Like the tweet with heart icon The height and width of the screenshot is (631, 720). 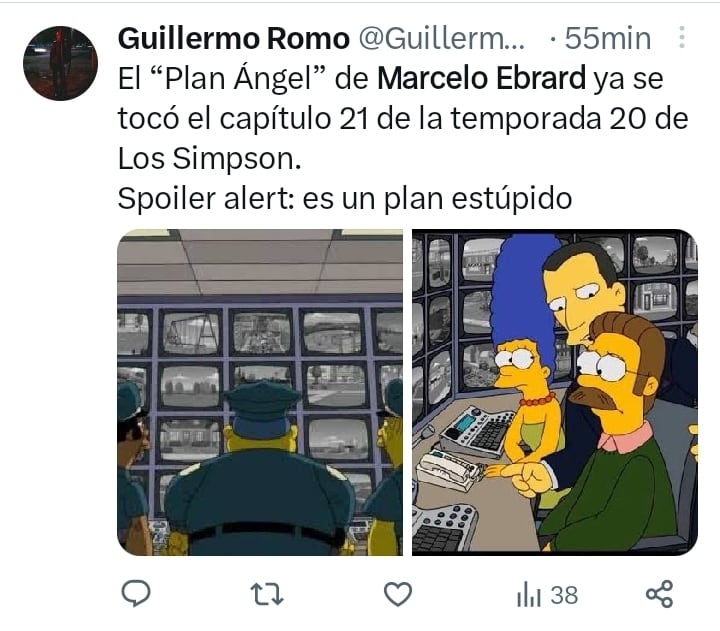click(398, 594)
